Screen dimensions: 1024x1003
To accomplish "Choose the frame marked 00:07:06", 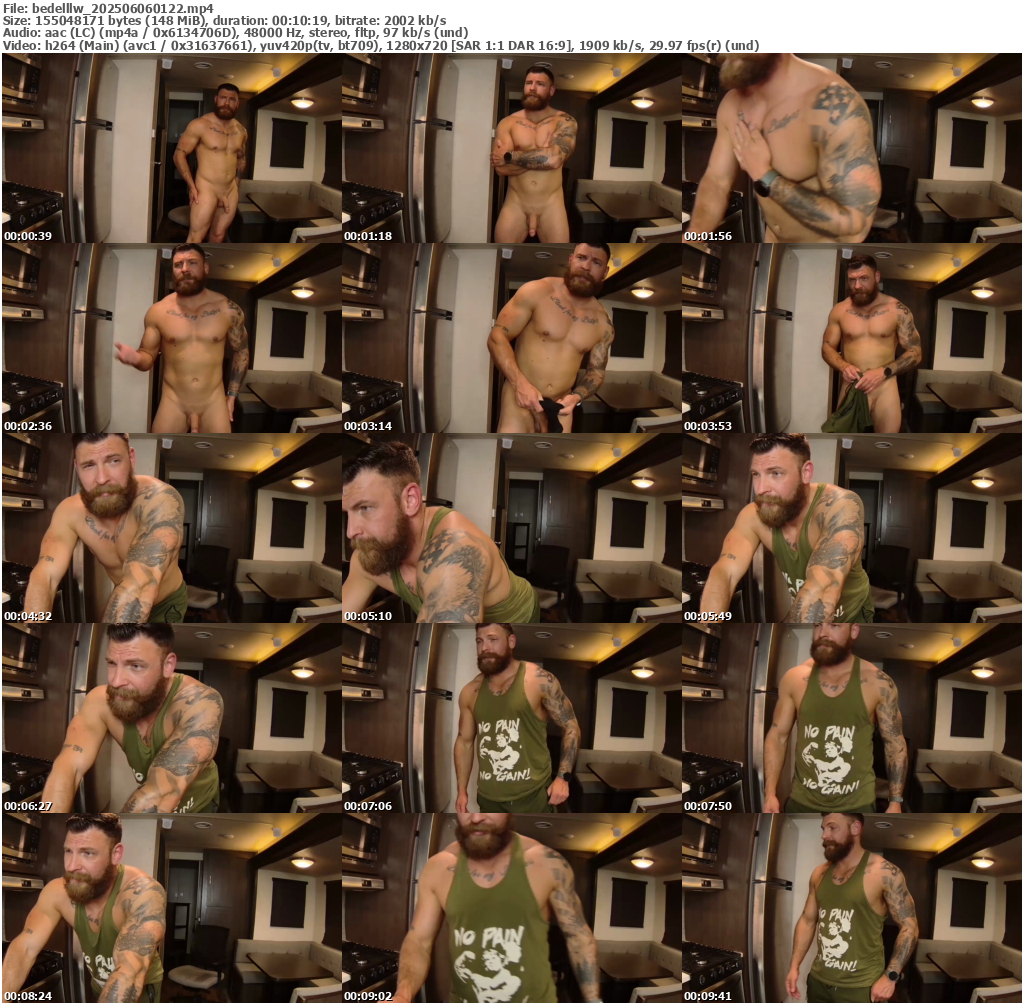I will pyautogui.click(x=511, y=718).
